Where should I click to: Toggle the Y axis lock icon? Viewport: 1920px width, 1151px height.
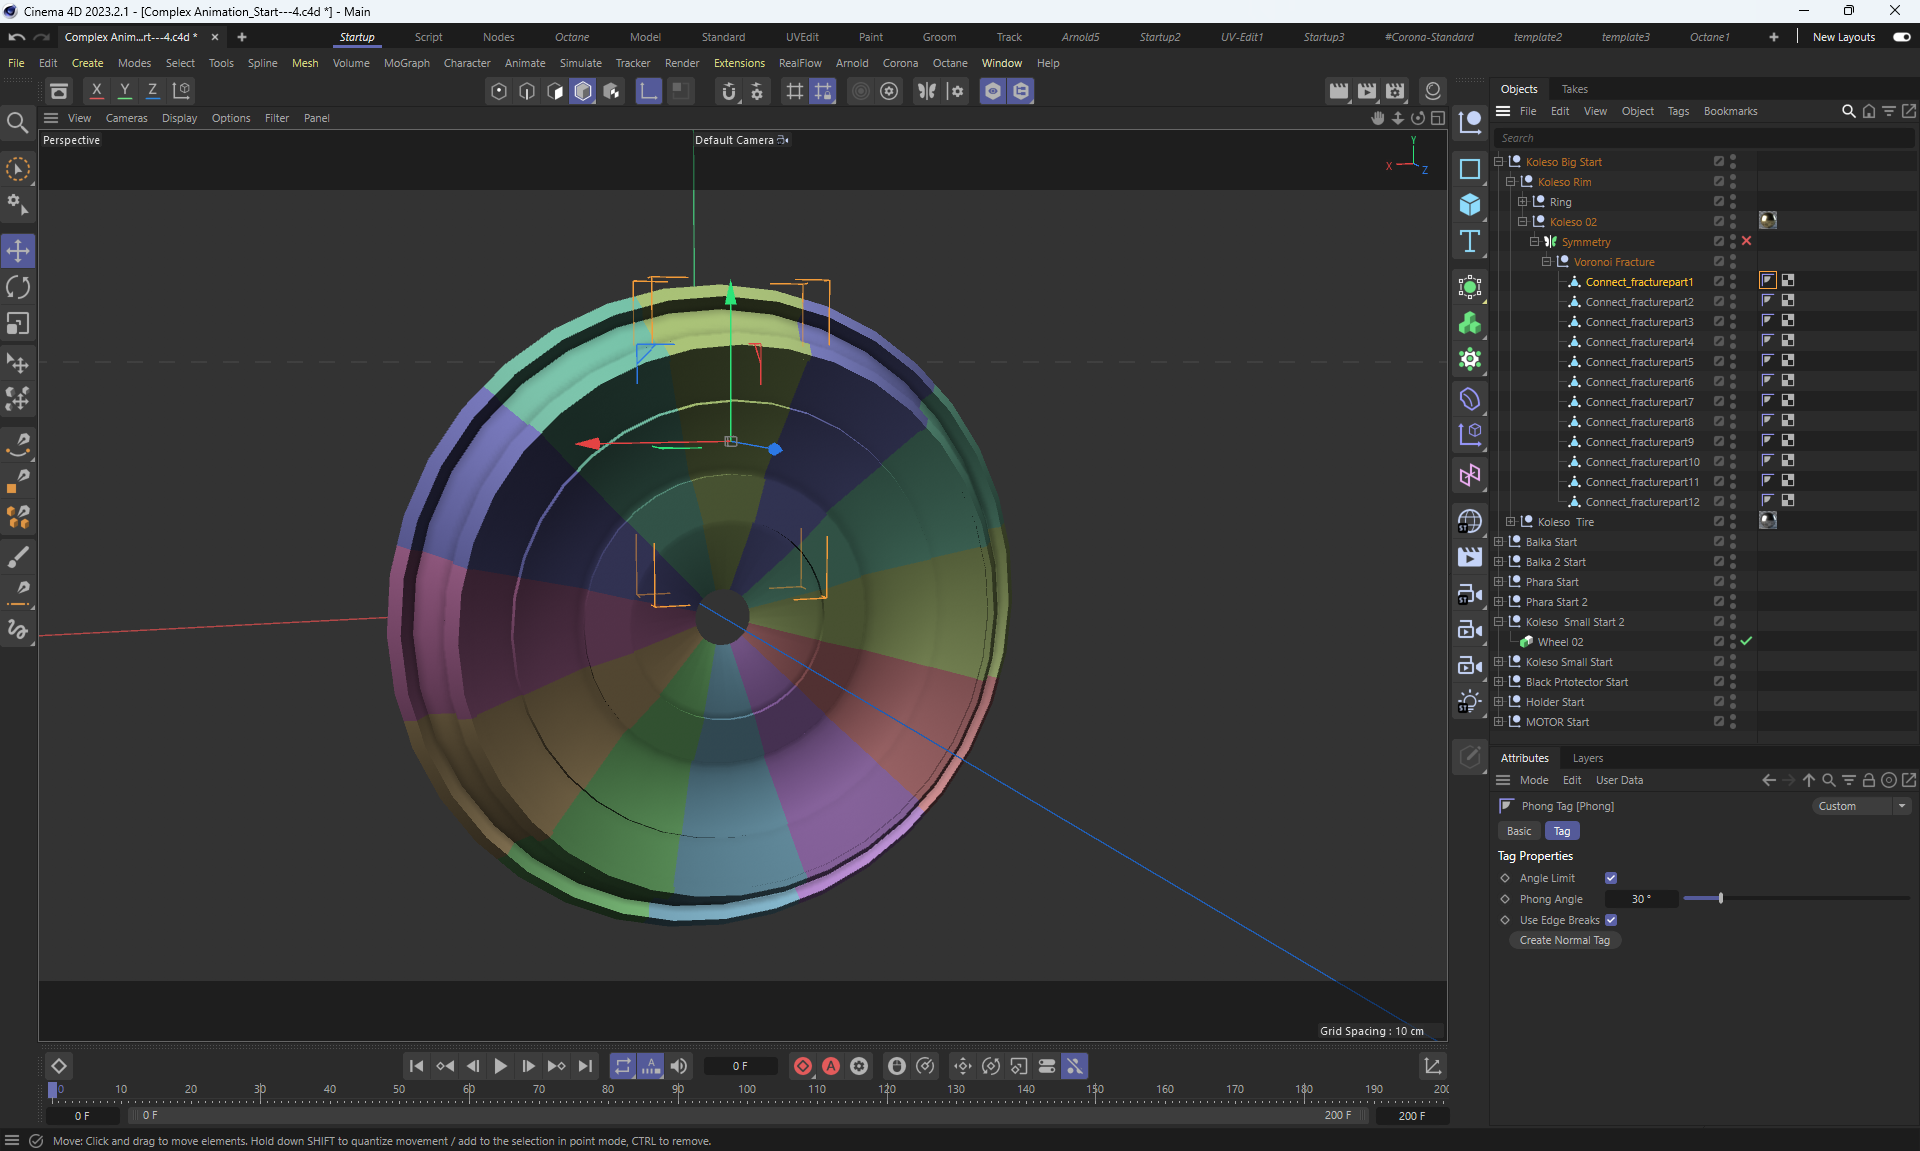pos(124,90)
